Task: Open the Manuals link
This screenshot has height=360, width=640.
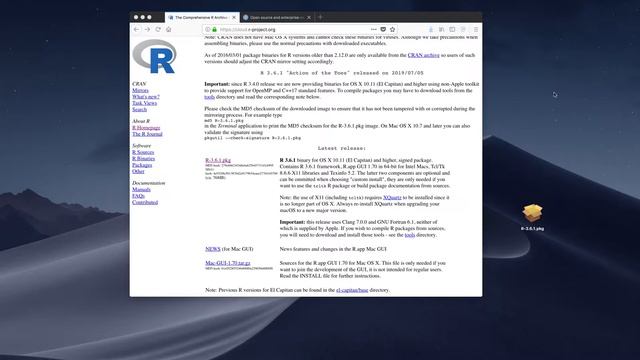Action: 141,189
